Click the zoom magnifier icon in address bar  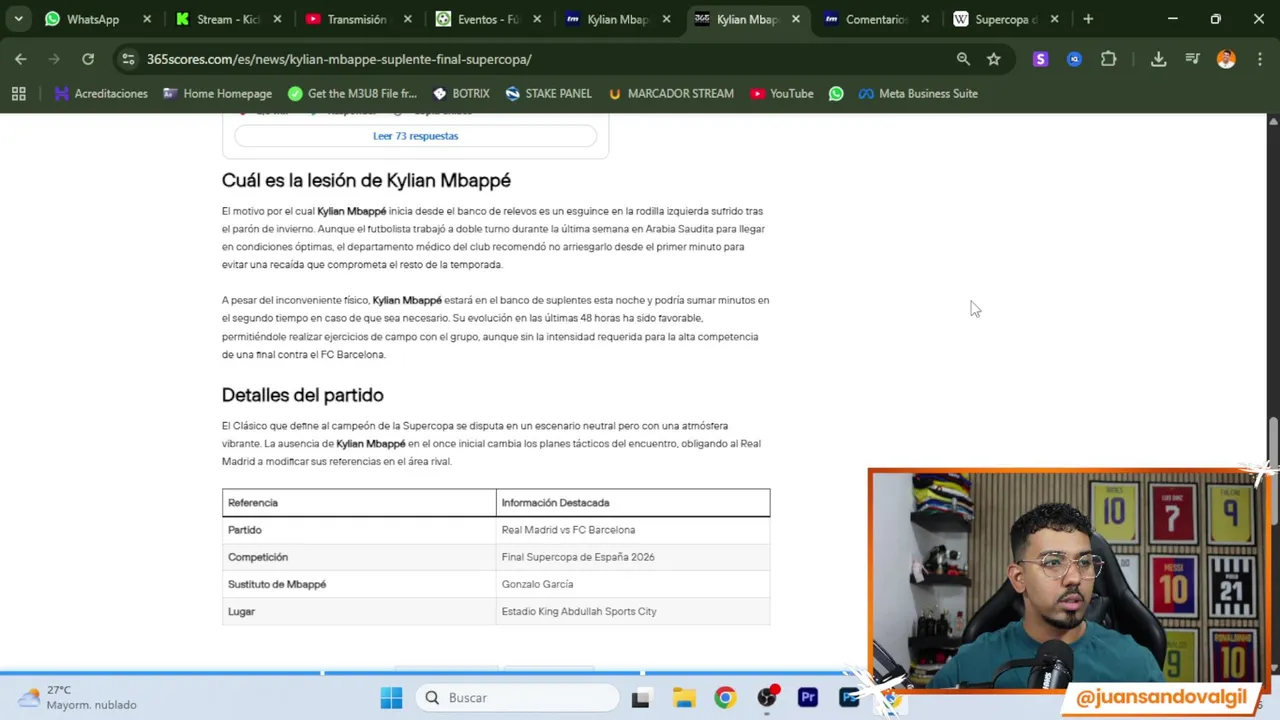(x=963, y=59)
